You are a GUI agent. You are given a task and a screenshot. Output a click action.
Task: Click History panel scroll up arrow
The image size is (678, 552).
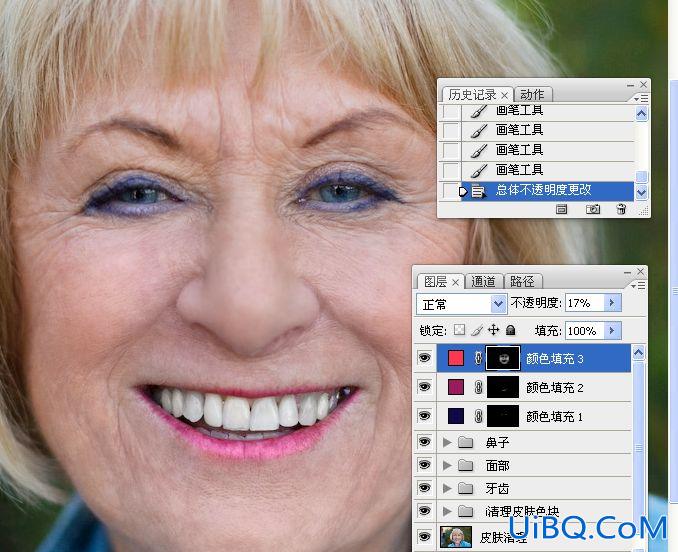pos(641,114)
